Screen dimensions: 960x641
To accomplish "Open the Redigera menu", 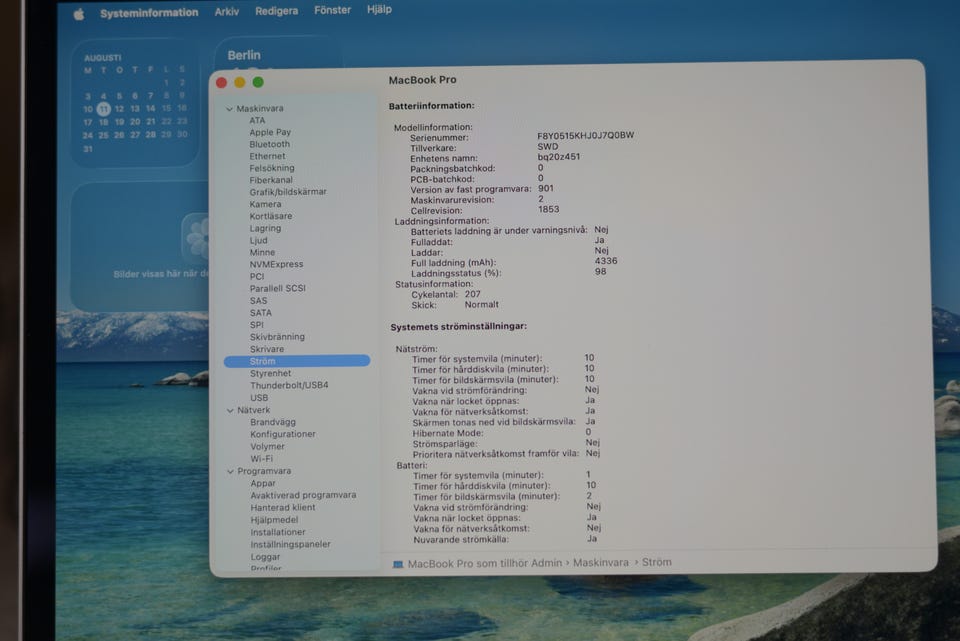I will click(276, 11).
